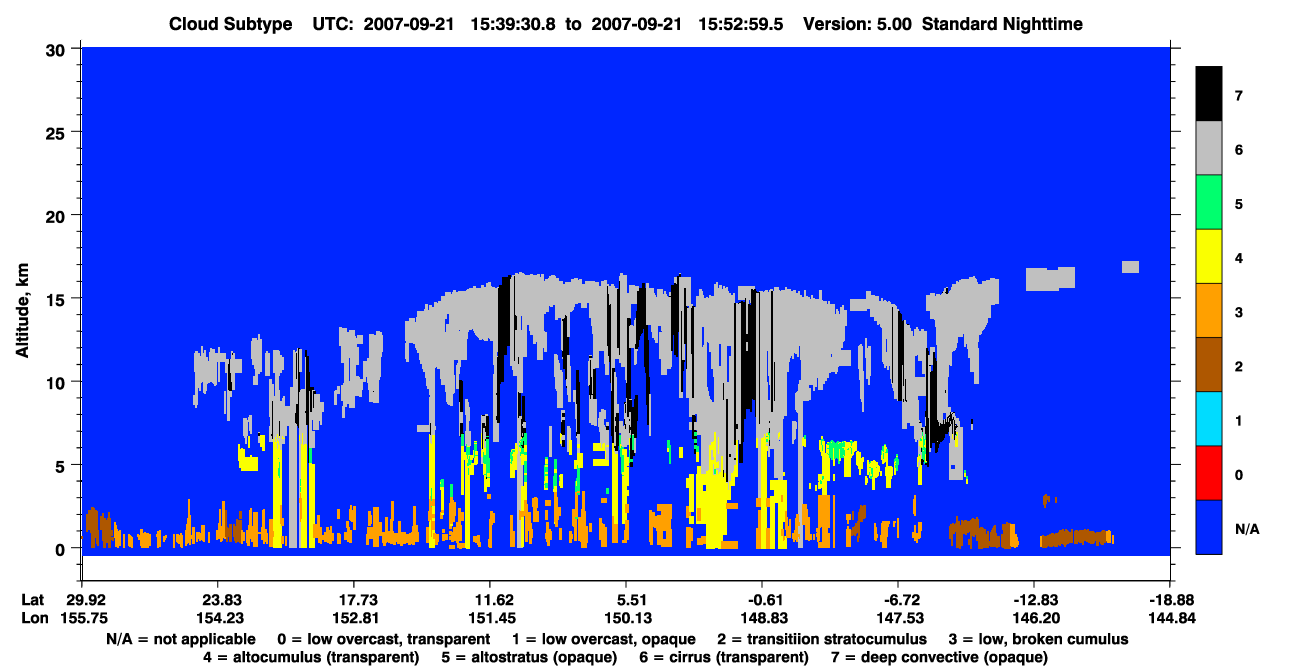
Task: Click longitude value 144.84
Action: click(x=1169, y=618)
